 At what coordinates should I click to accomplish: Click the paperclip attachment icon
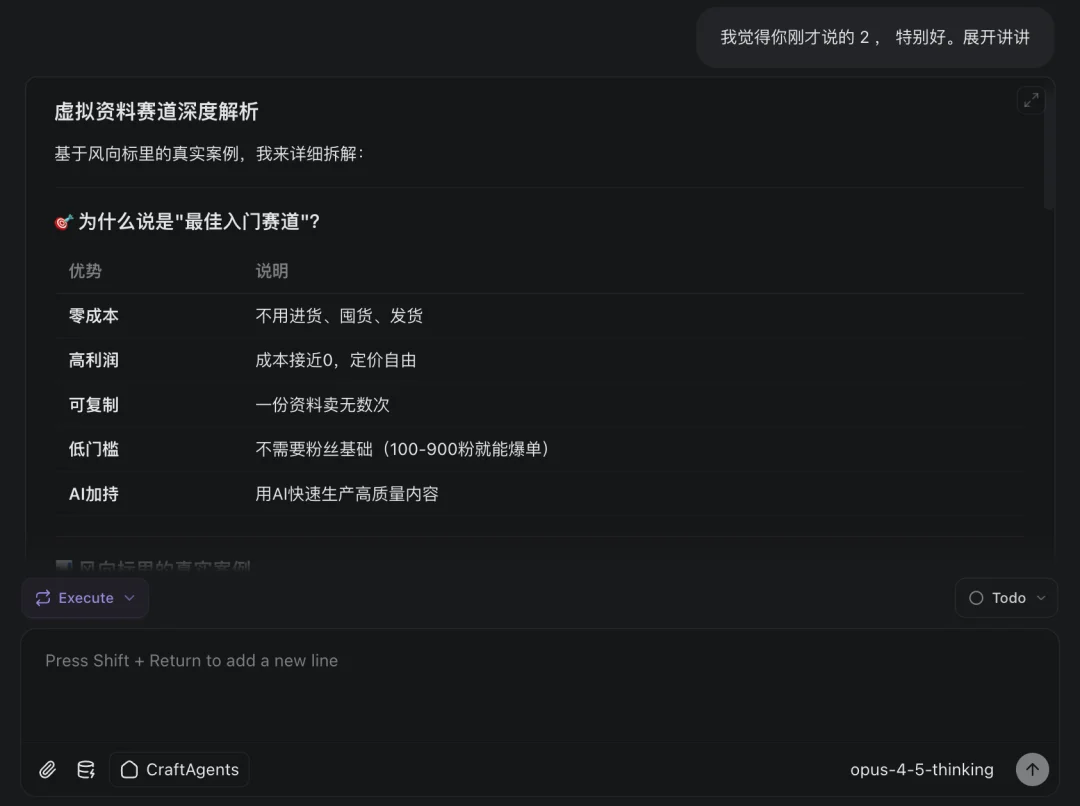tap(46, 769)
